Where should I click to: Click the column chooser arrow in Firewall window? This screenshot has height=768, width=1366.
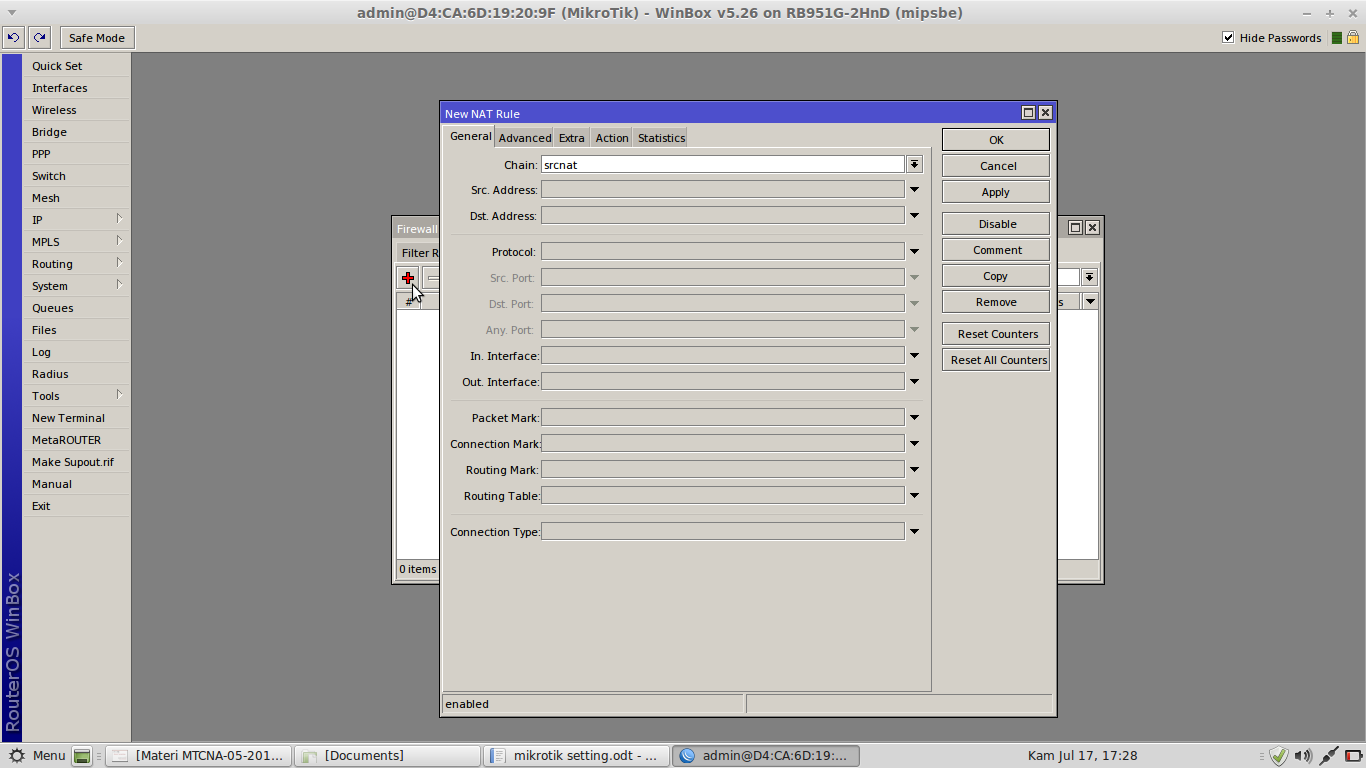(1090, 301)
